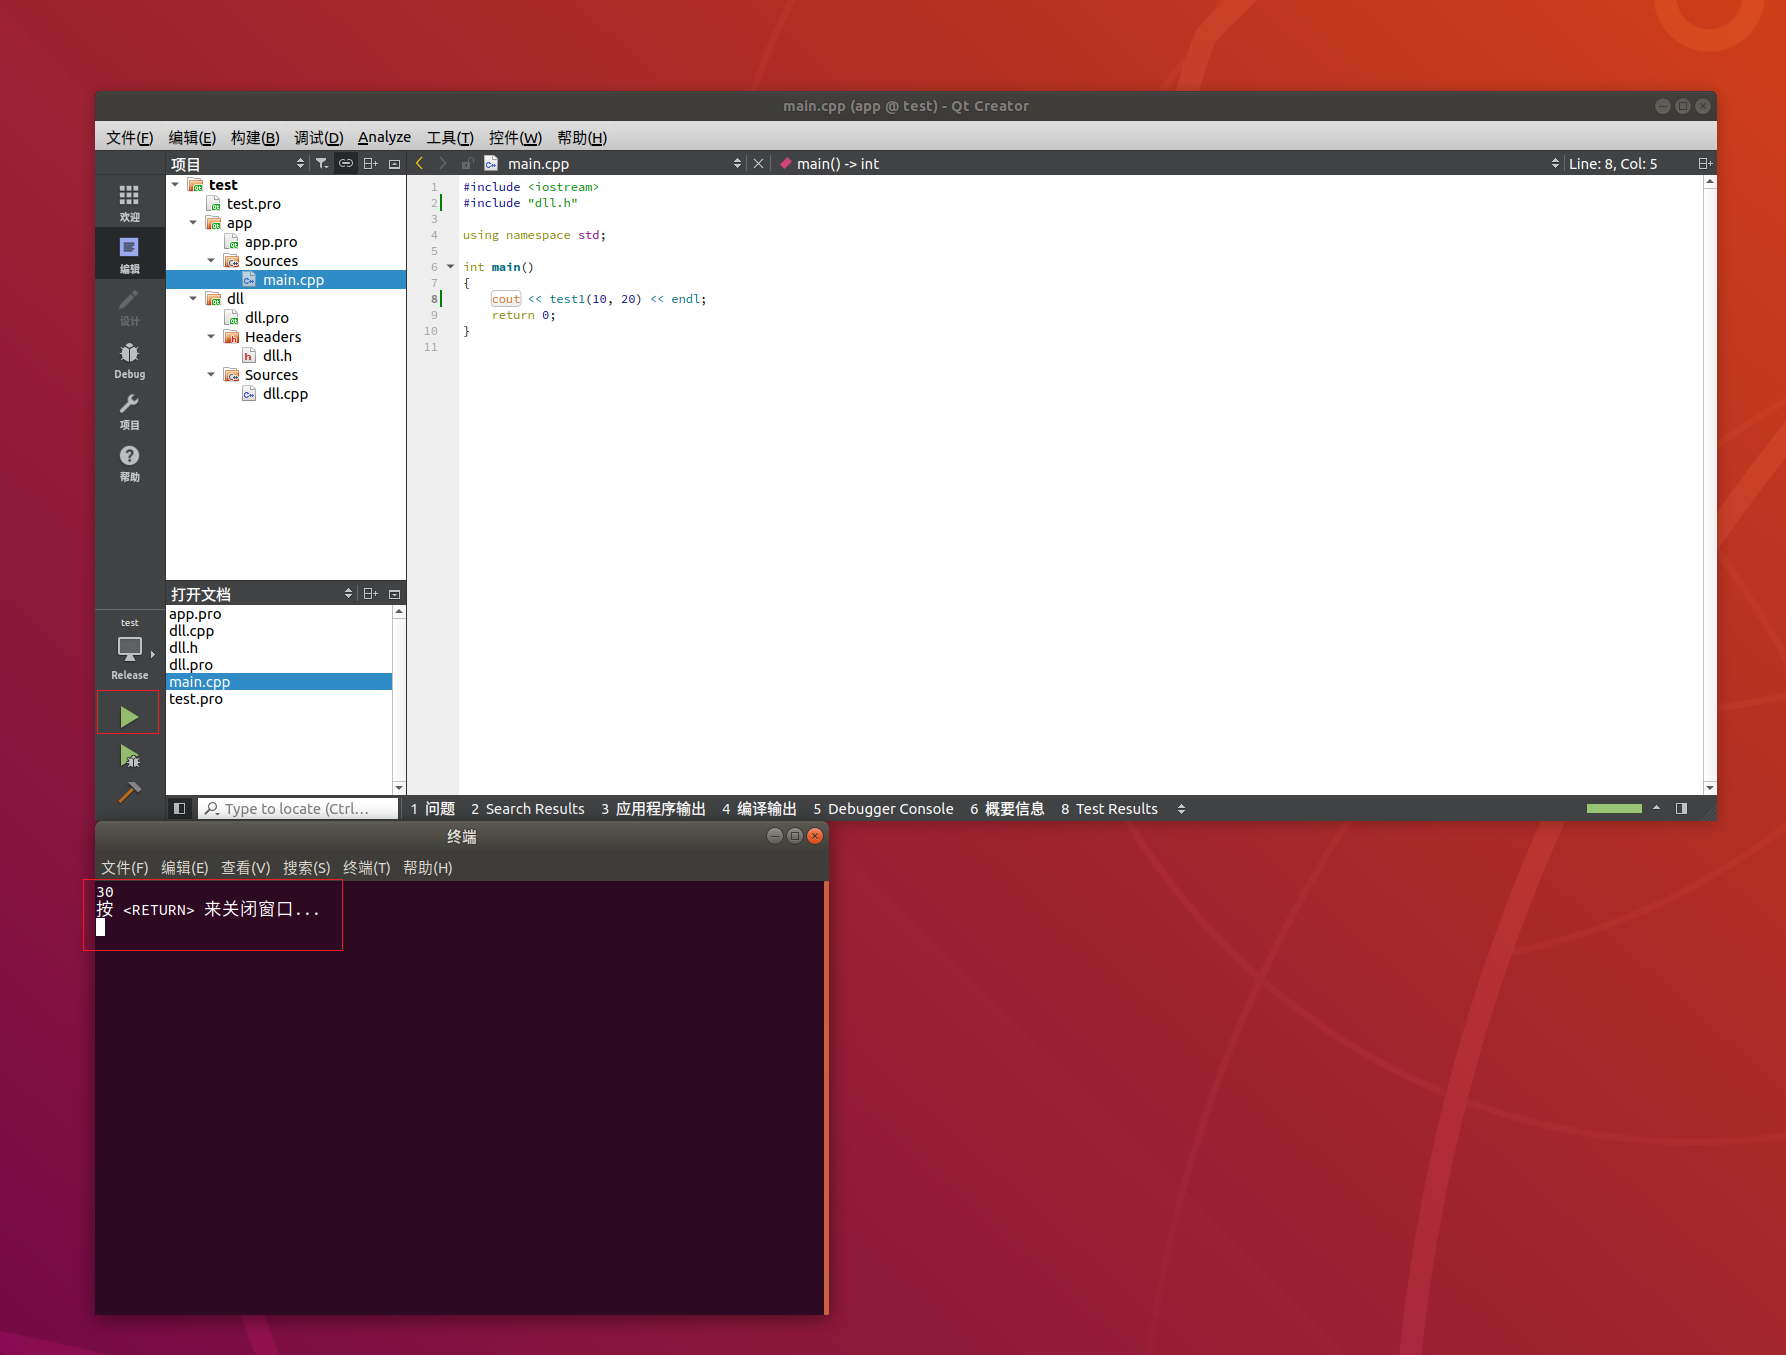Open the 工具(T) tools menu
The width and height of the screenshot is (1786, 1355).
click(450, 137)
